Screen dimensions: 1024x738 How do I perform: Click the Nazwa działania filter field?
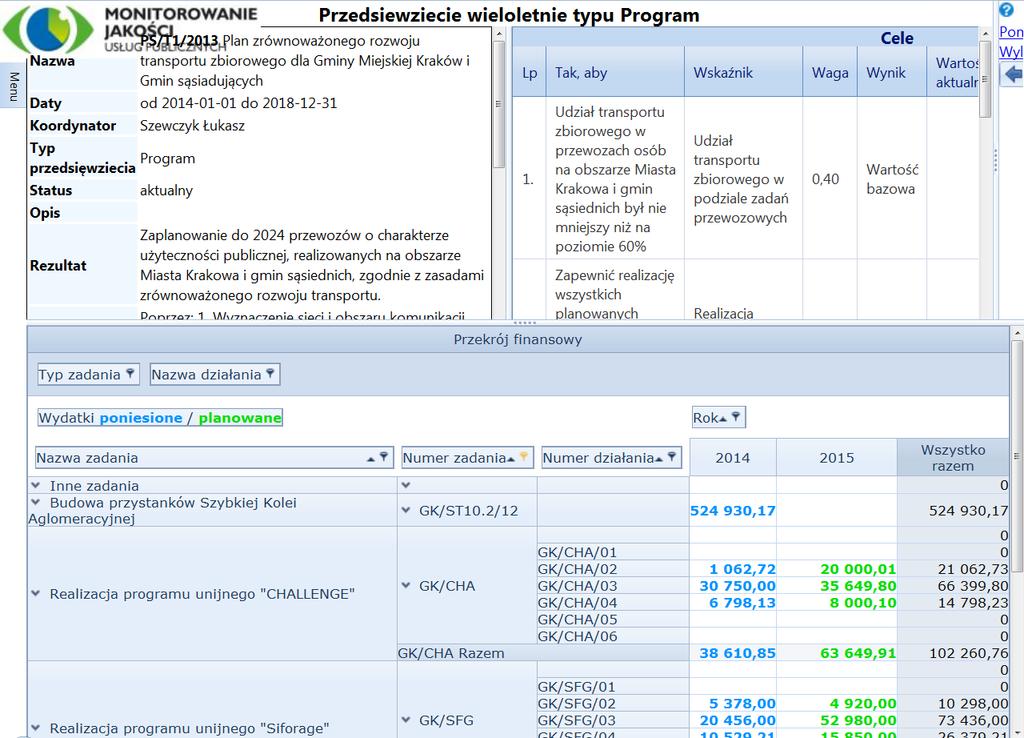click(x=215, y=374)
